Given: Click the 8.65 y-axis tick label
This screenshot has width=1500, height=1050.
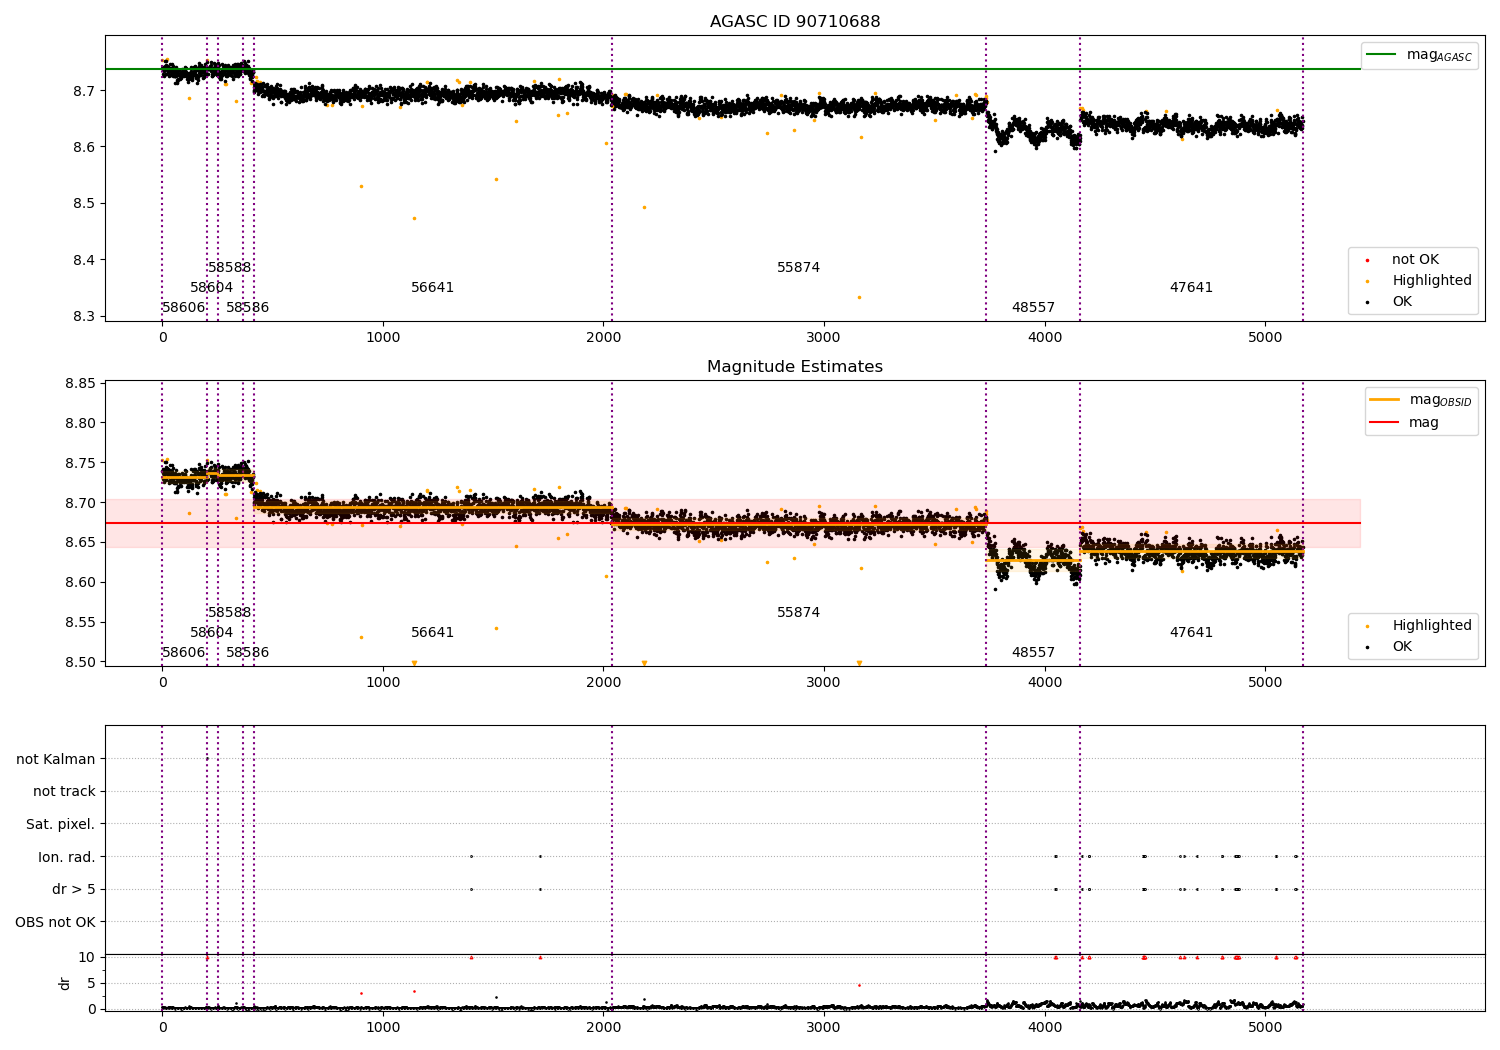Looking at the screenshot, I should pos(80,543).
